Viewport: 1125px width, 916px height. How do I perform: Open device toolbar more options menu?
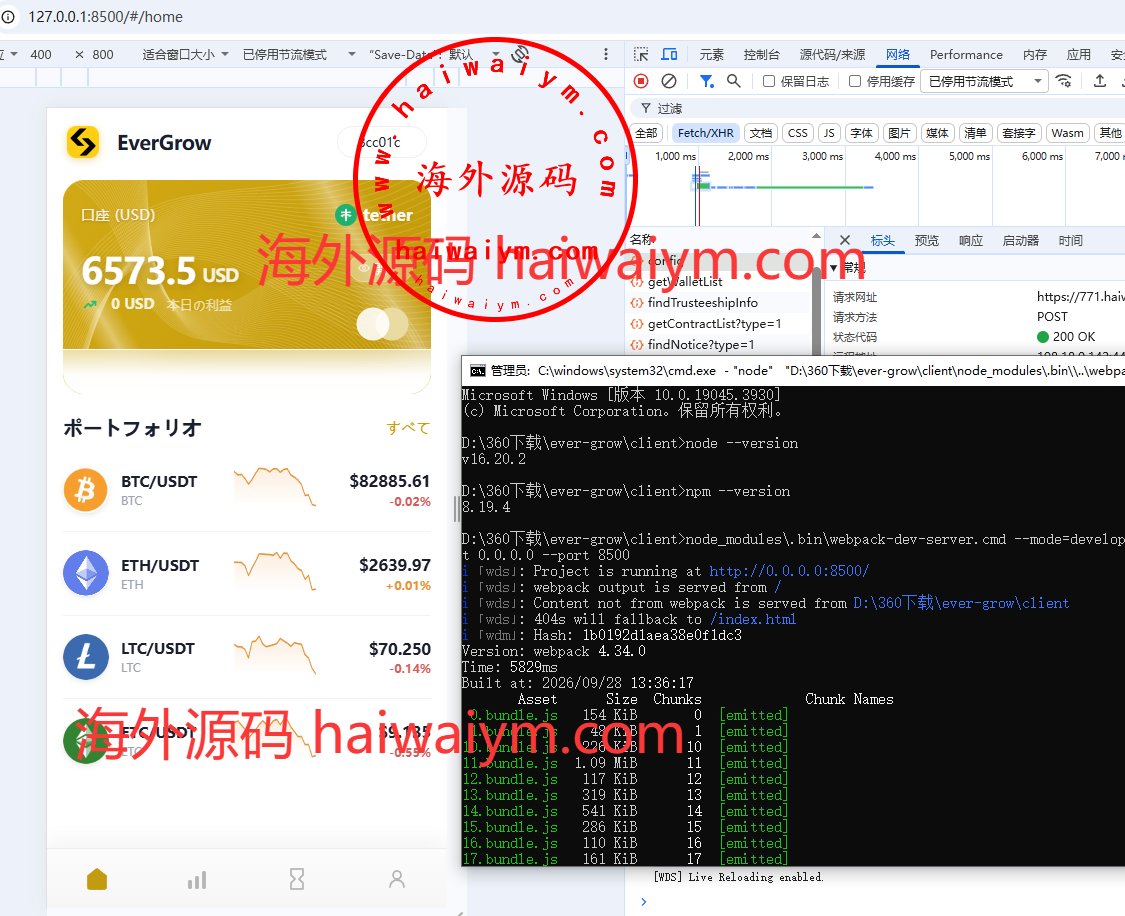tap(606, 55)
